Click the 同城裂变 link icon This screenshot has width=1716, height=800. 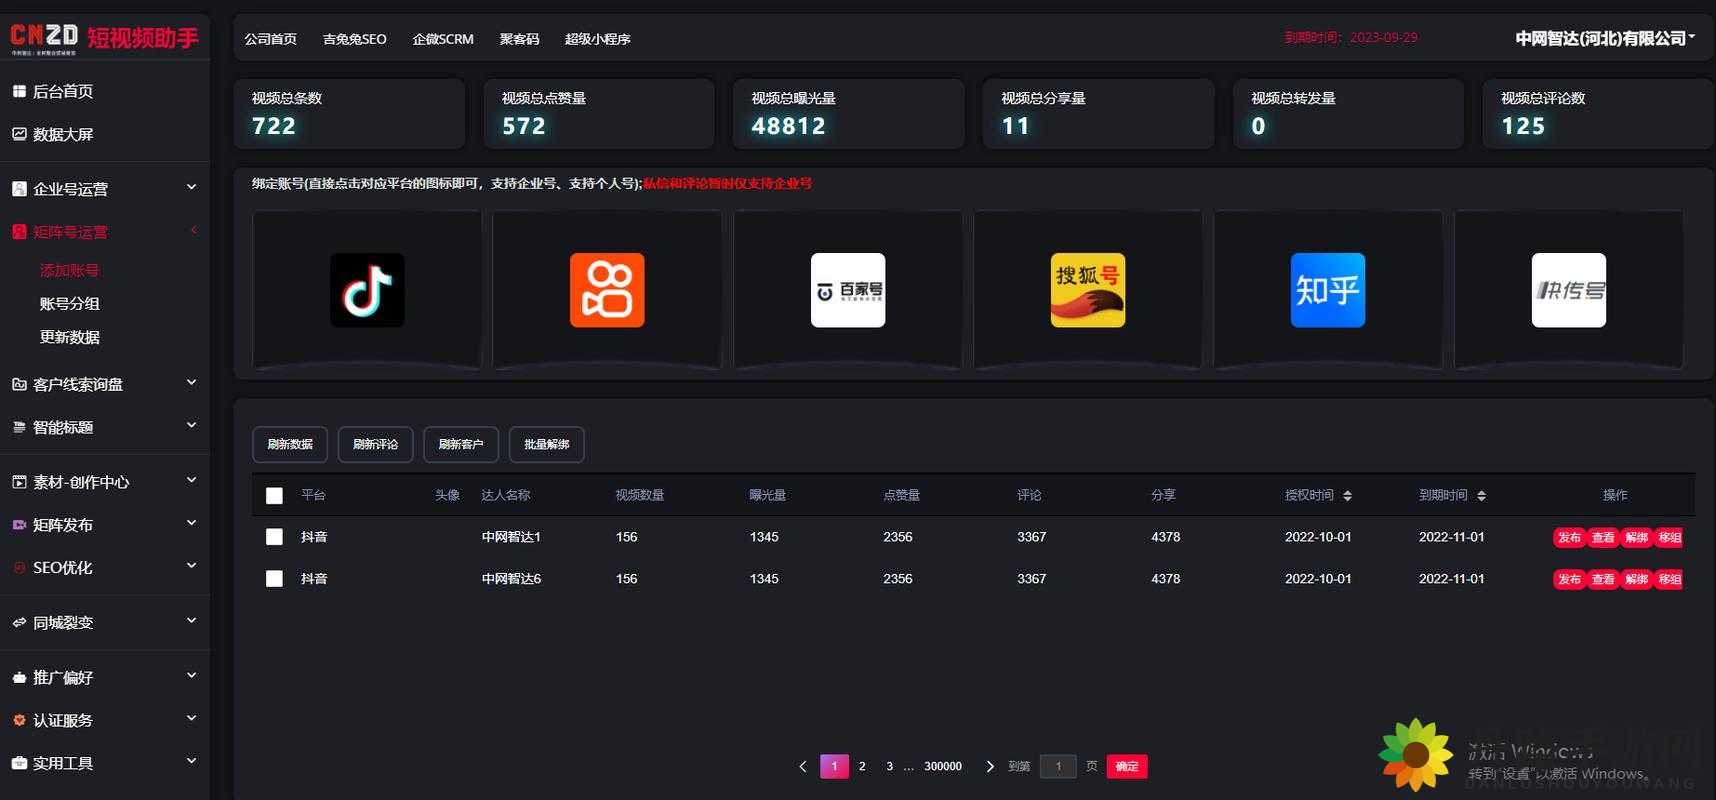click(19, 622)
